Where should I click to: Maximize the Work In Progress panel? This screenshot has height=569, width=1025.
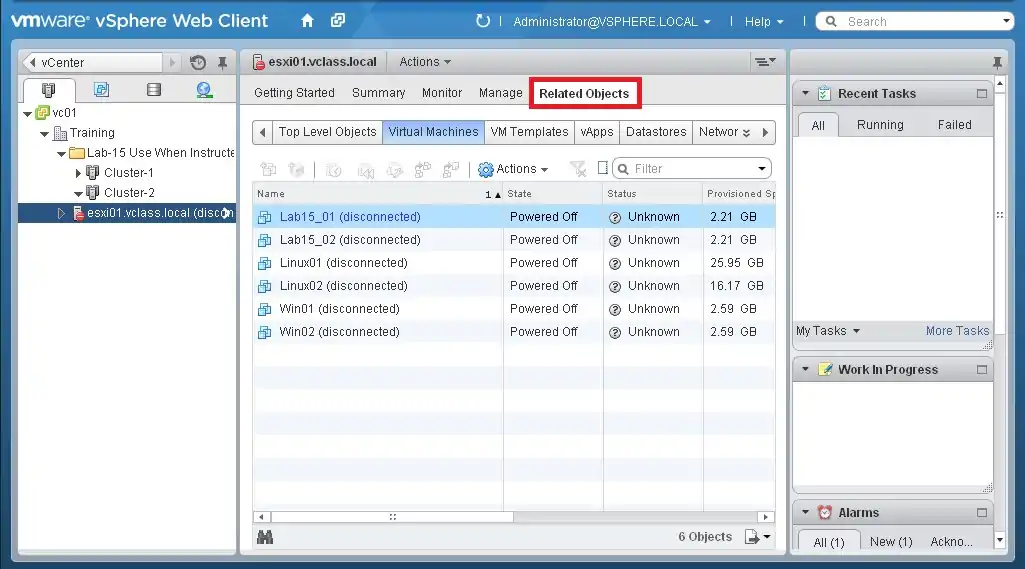coord(982,370)
